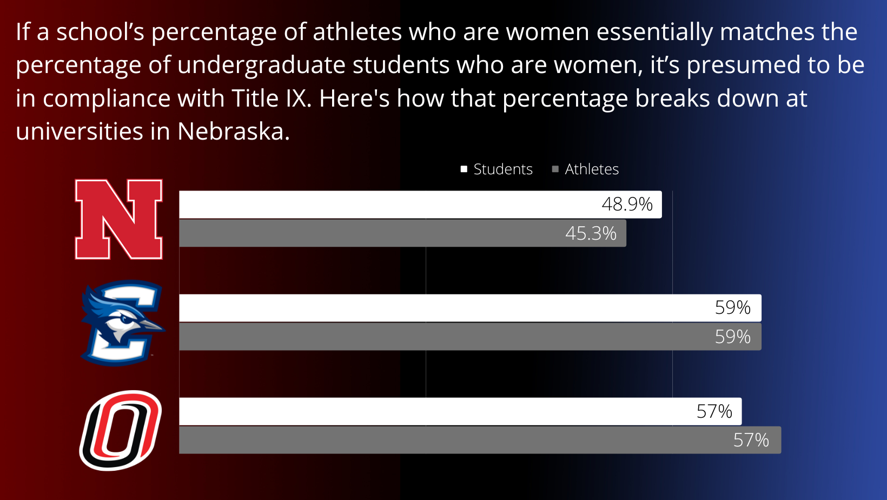This screenshot has height=500, width=887.
Task: Click the 48.9% value label
Action: pos(627,204)
